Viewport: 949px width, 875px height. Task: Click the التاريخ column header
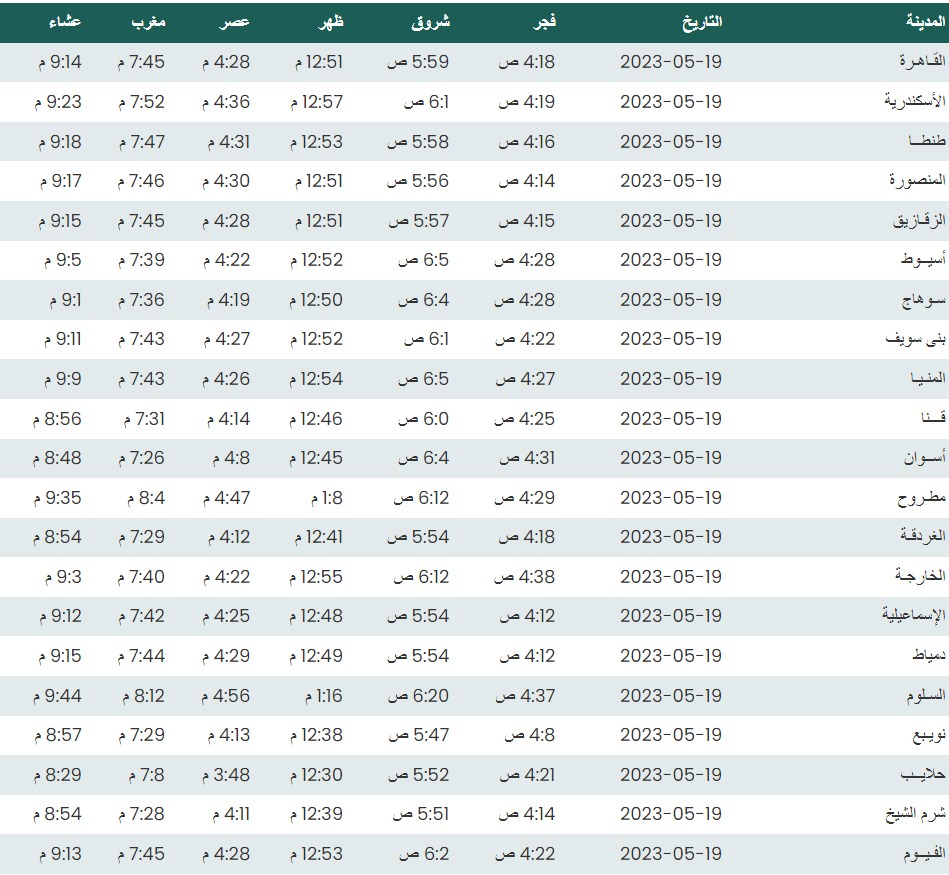pos(701,21)
